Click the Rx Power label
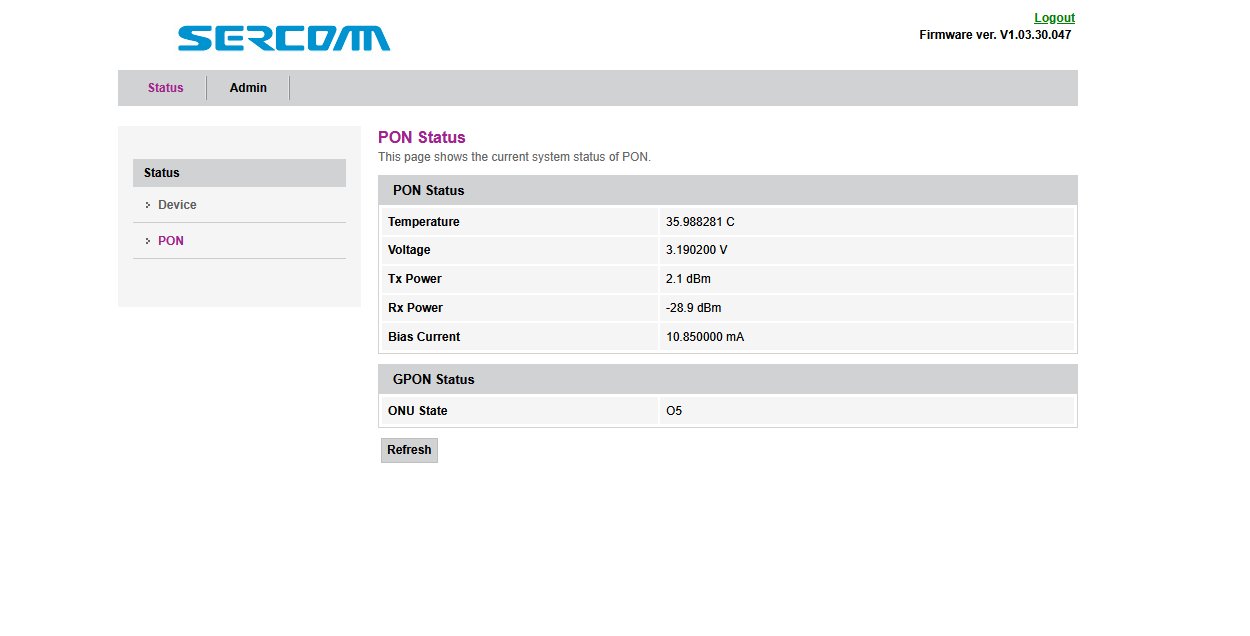 point(415,308)
